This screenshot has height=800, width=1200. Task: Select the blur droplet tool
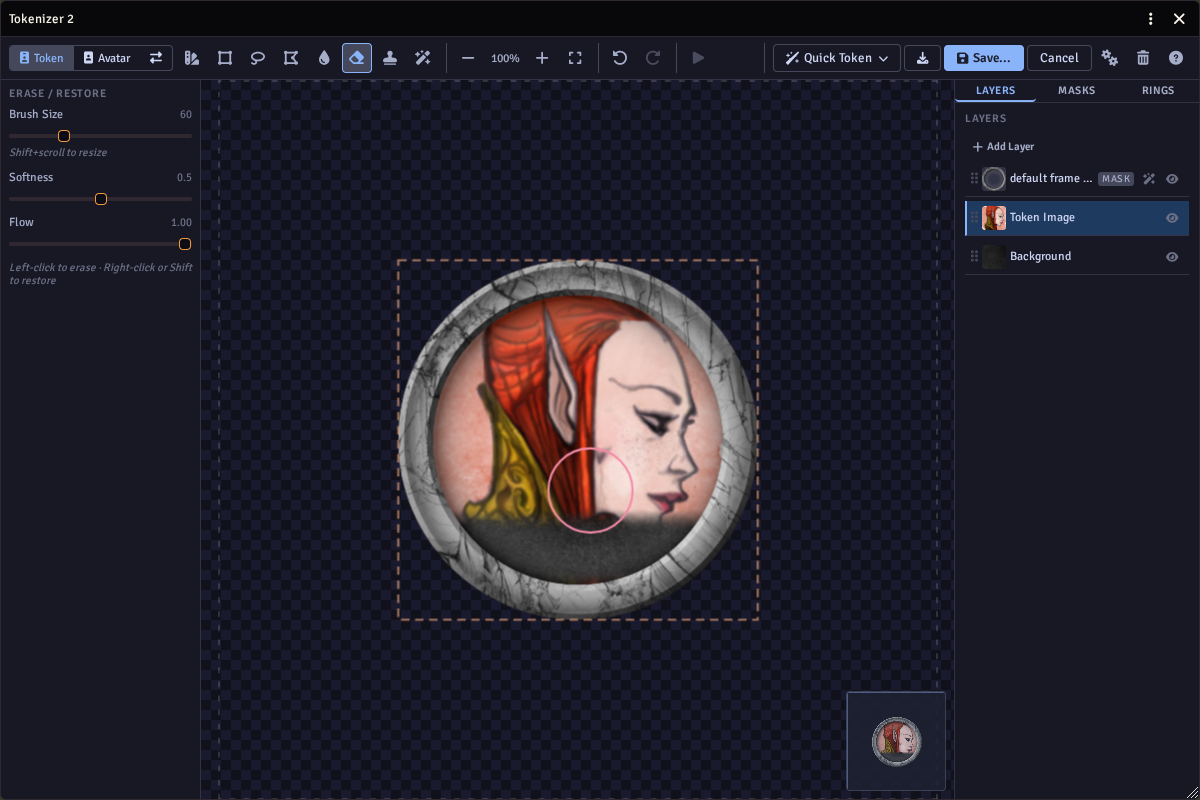324,58
